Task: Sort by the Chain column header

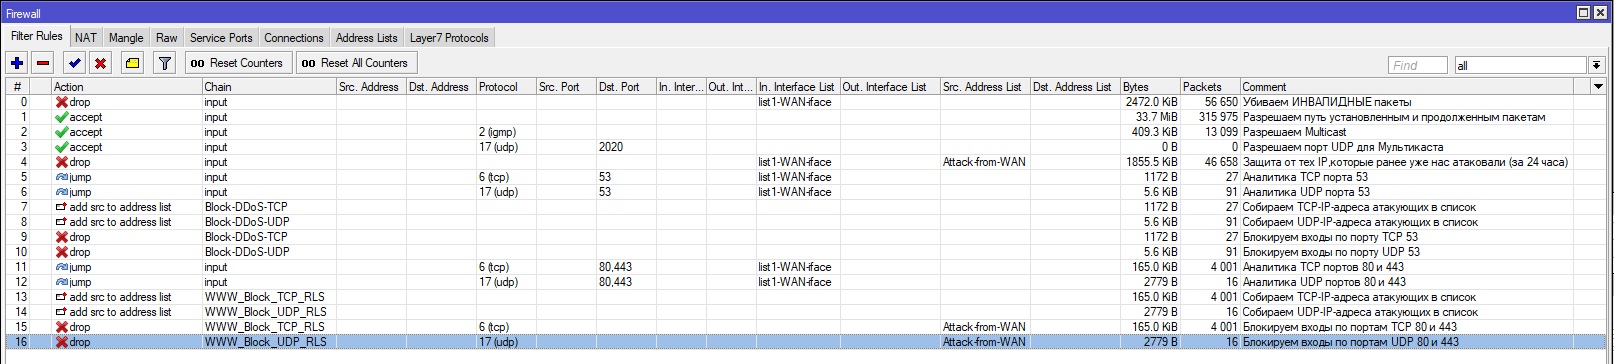Action: coord(269,87)
